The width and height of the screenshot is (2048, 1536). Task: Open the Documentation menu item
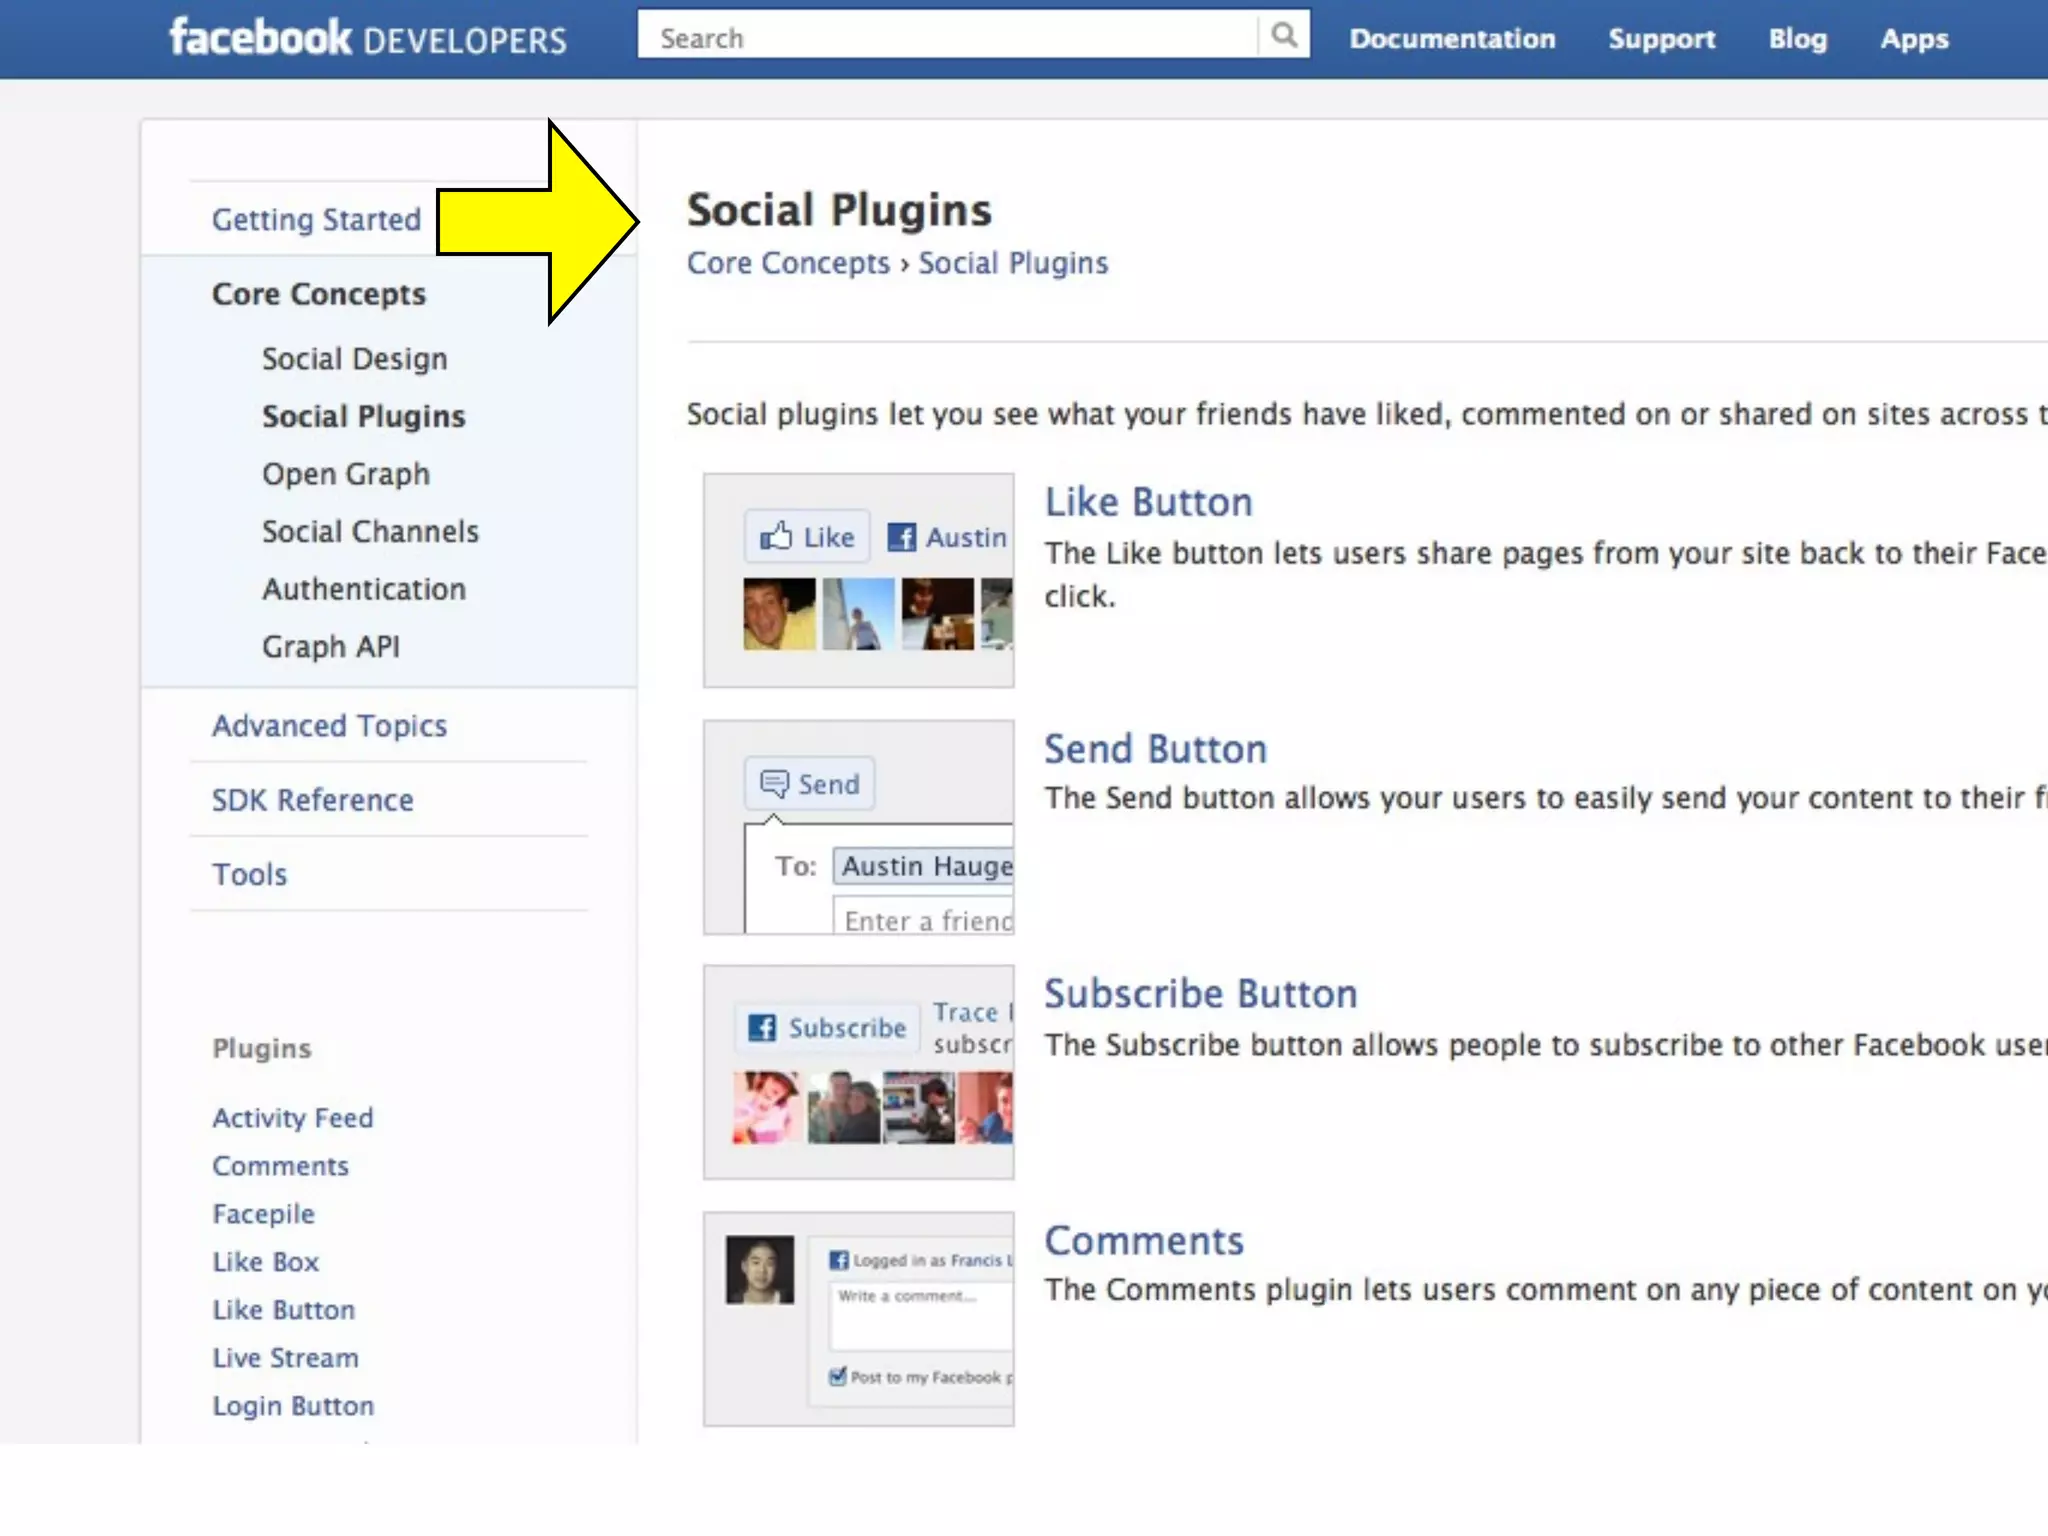click(x=1452, y=39)
